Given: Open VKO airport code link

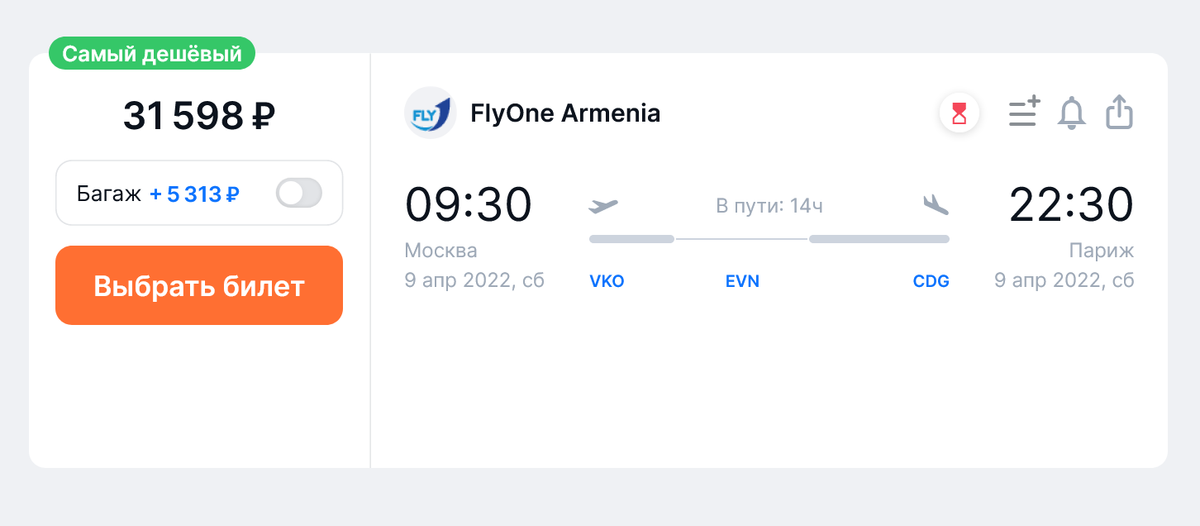Looking at the screenshot, I should coord(607,281).
